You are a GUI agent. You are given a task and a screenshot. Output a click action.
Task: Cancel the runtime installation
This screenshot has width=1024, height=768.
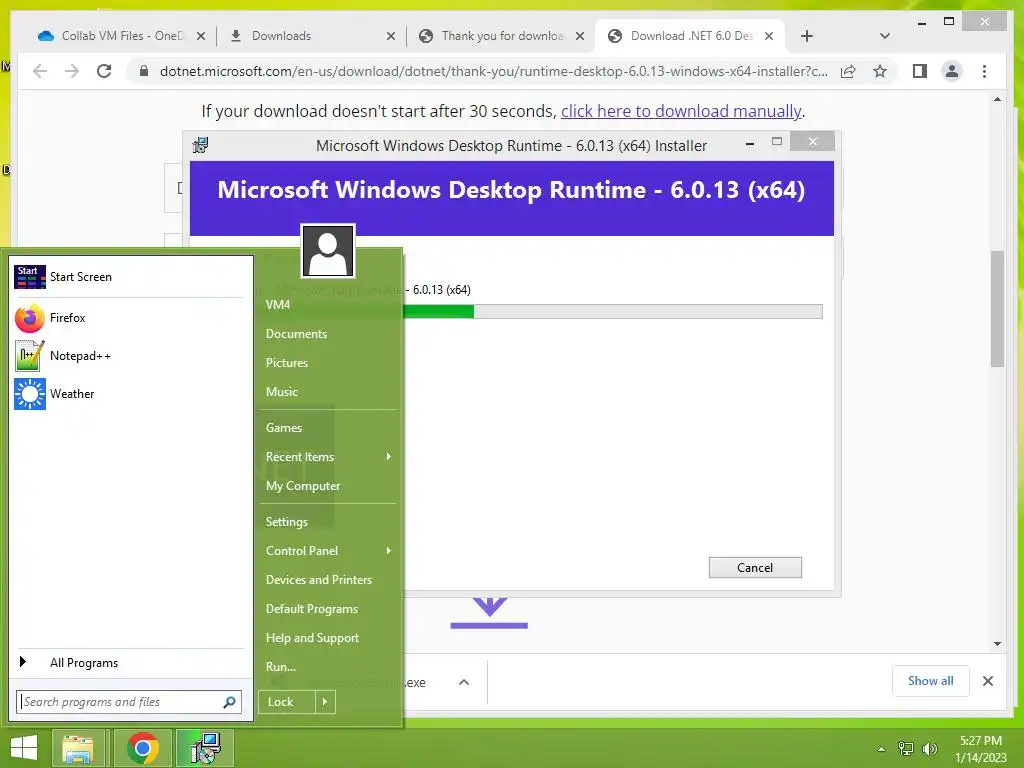pos(755,568)
